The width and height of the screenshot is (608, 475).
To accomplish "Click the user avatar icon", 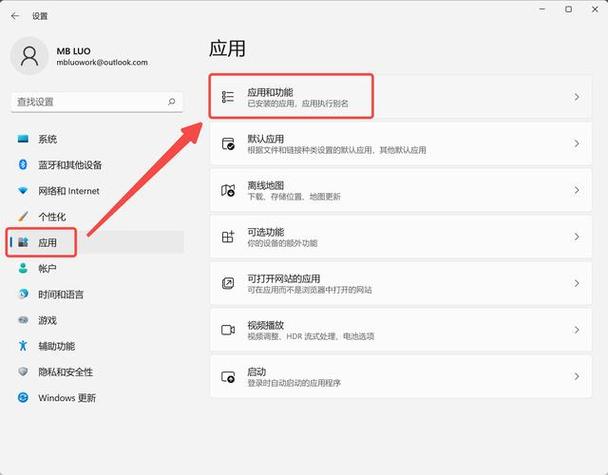I will [x=29, y=56].
